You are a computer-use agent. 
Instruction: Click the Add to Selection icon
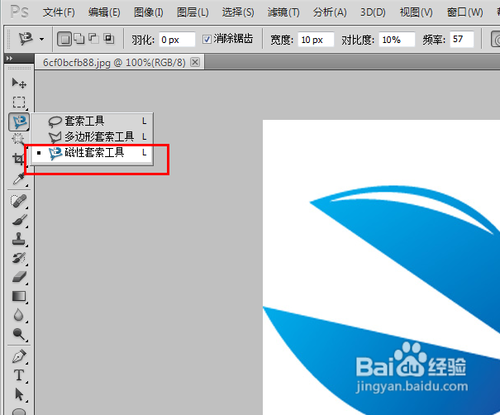[79, 39]
